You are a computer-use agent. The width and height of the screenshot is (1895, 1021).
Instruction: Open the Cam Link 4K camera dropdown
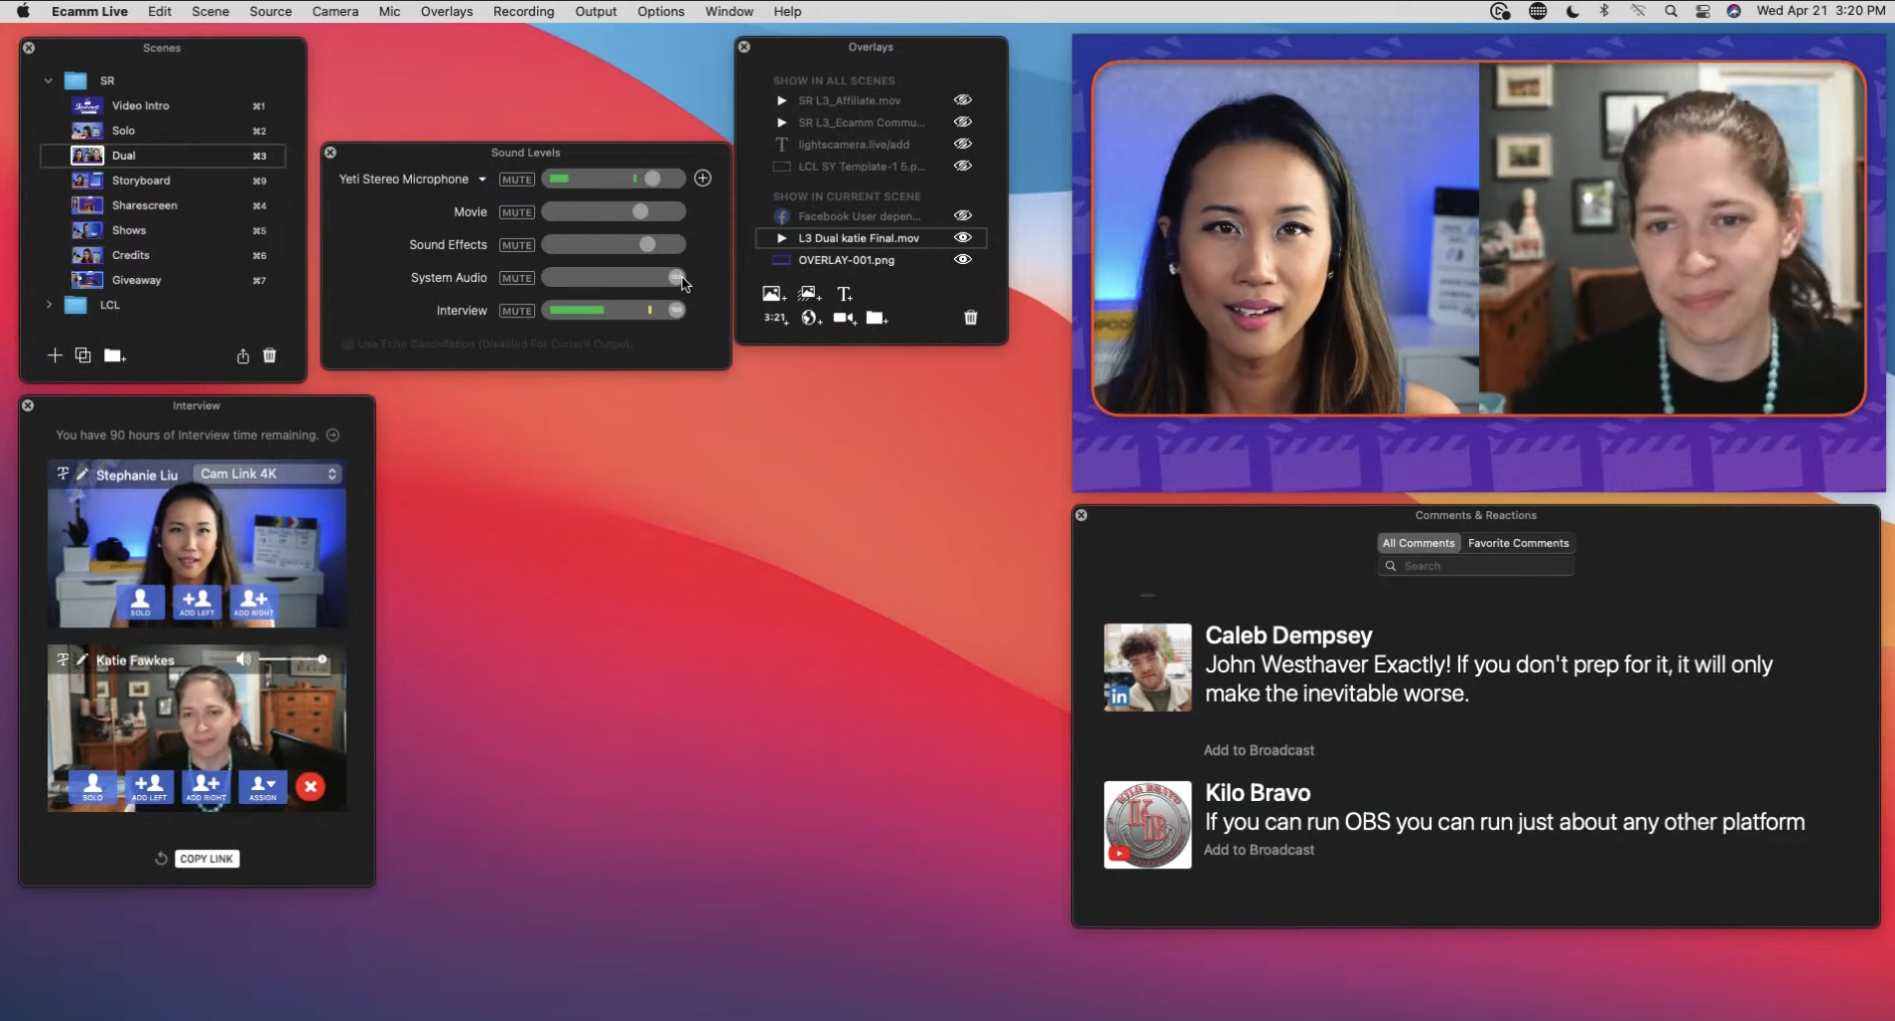pyautogui.click(x=268, y=473)
